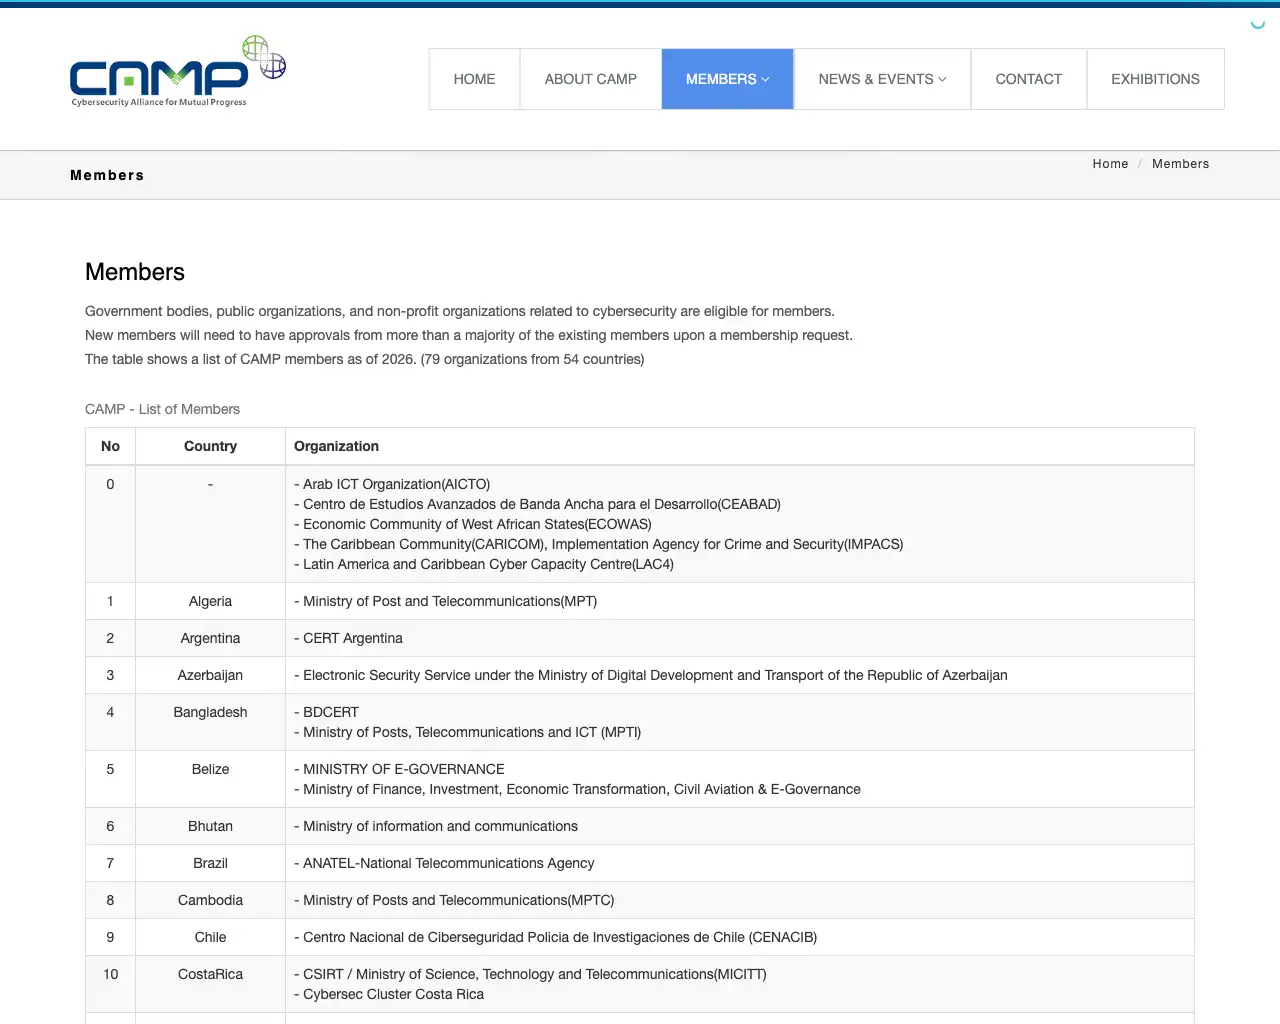Click the Azerbaijan country cell

point(210,675)
